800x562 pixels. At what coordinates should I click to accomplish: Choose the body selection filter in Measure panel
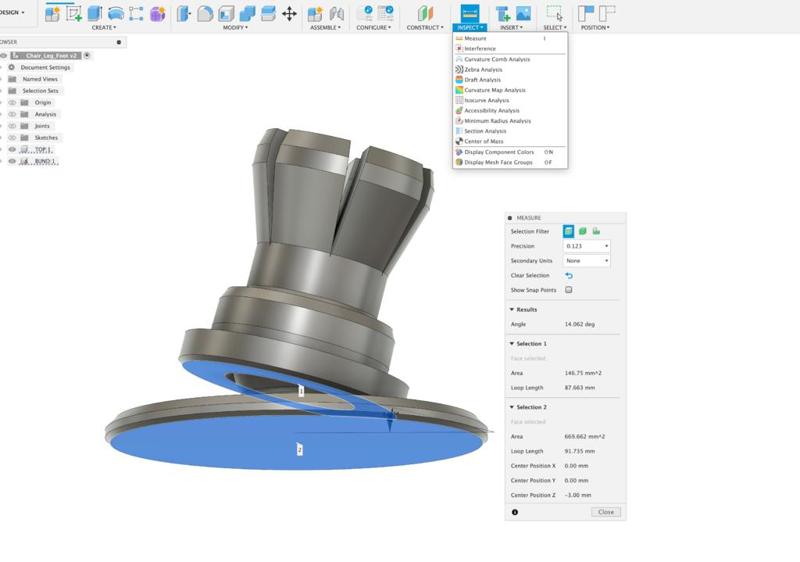pos(582,231)
